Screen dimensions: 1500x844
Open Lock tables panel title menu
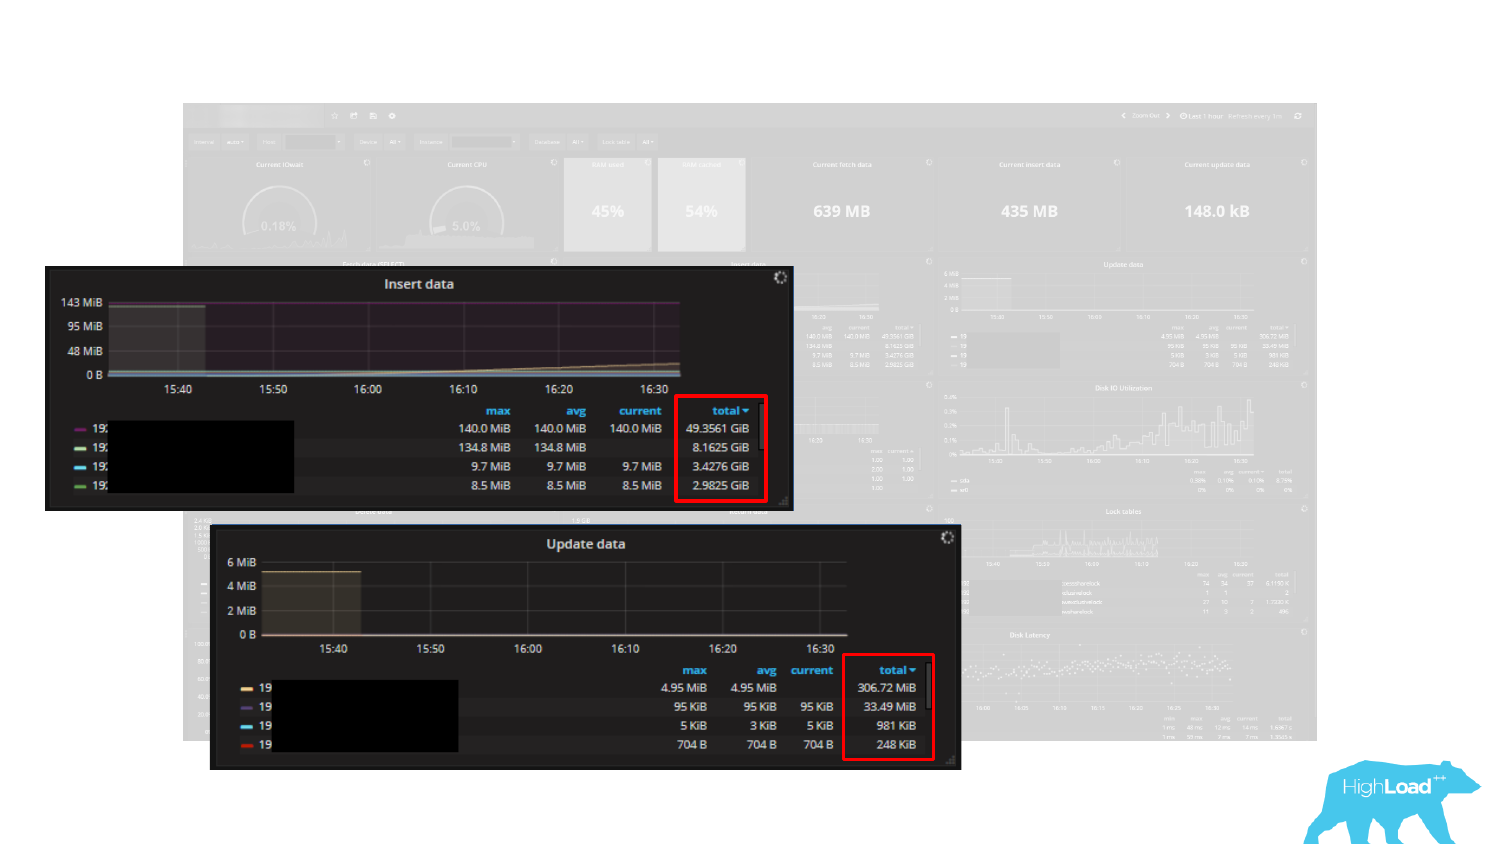point(1123,511)
